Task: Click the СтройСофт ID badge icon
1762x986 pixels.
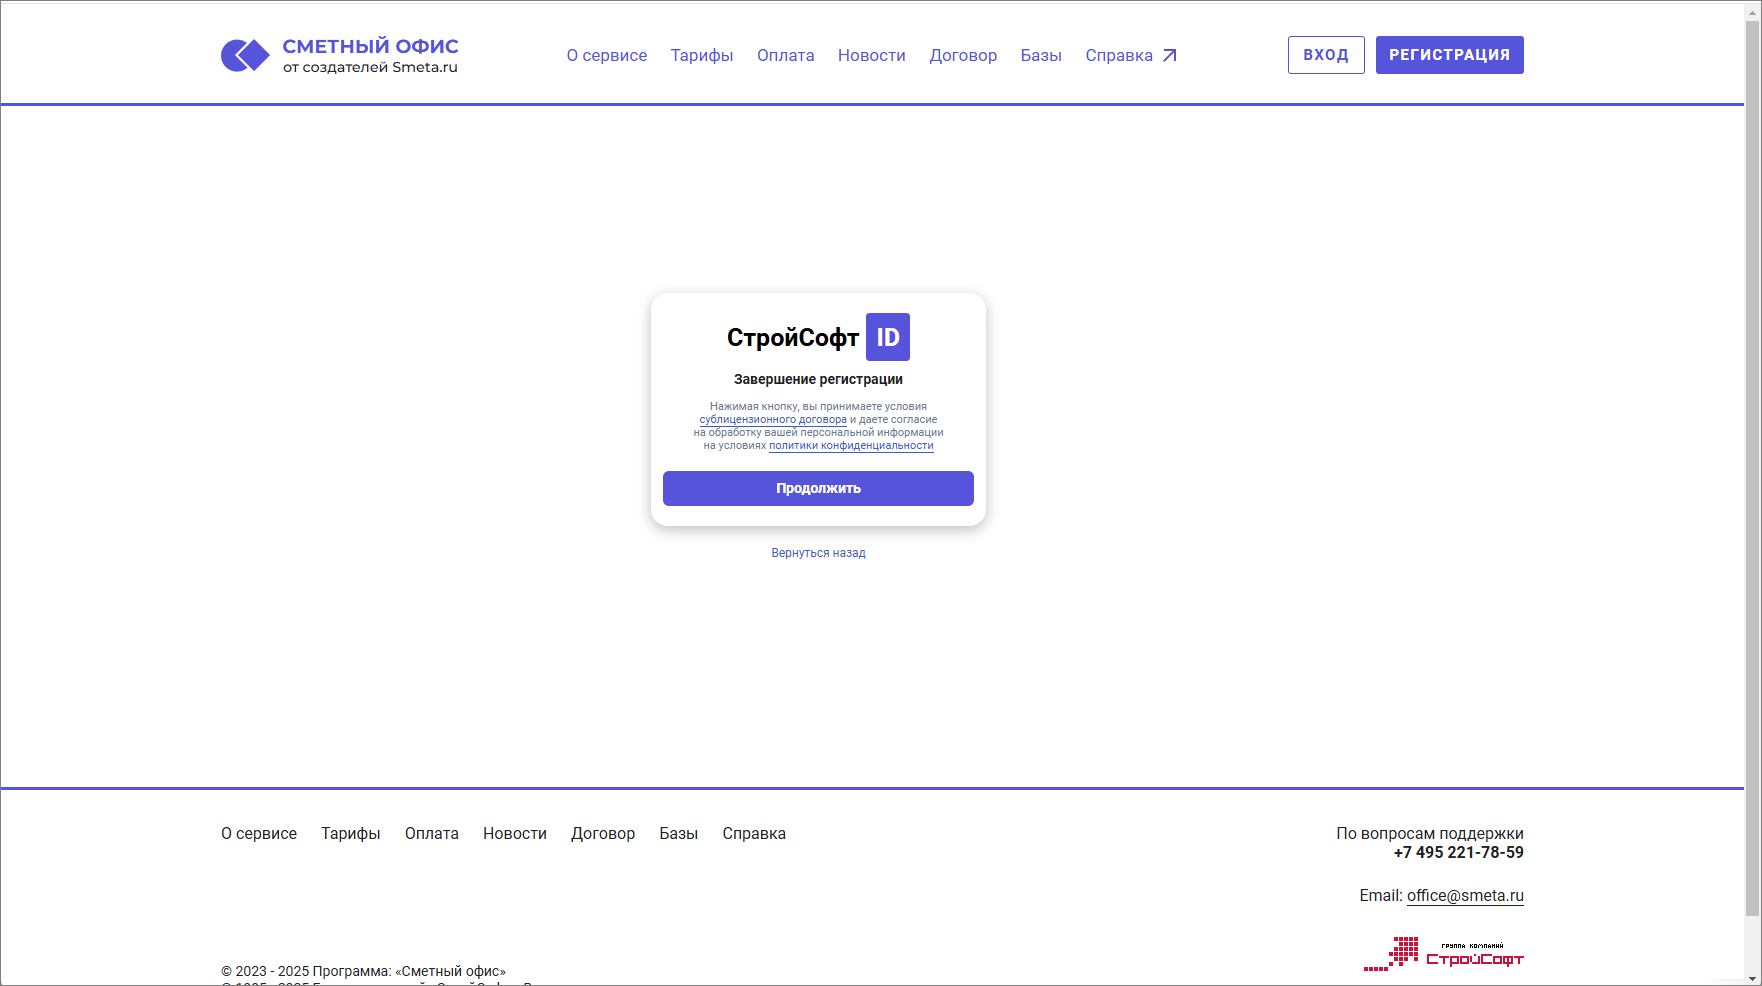Action: tap(887, 337)
